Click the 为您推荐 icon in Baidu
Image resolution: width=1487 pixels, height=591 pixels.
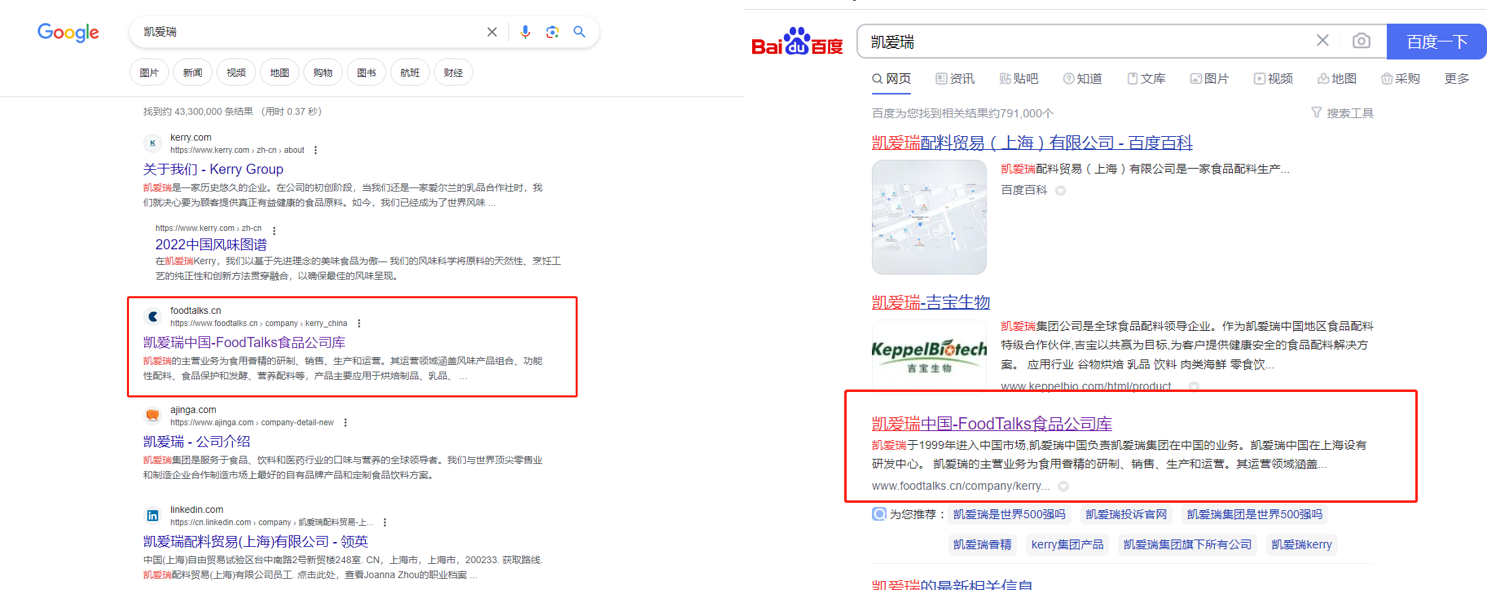pos(879,514)
